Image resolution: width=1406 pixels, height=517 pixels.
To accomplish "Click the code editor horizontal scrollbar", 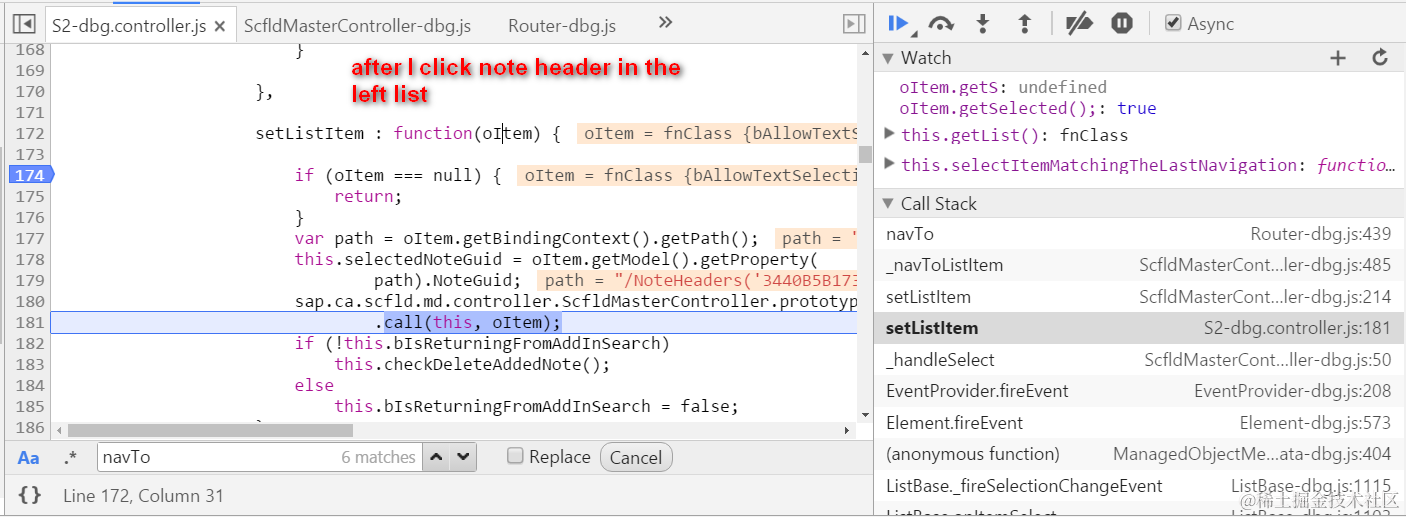I will coord(210,430).
